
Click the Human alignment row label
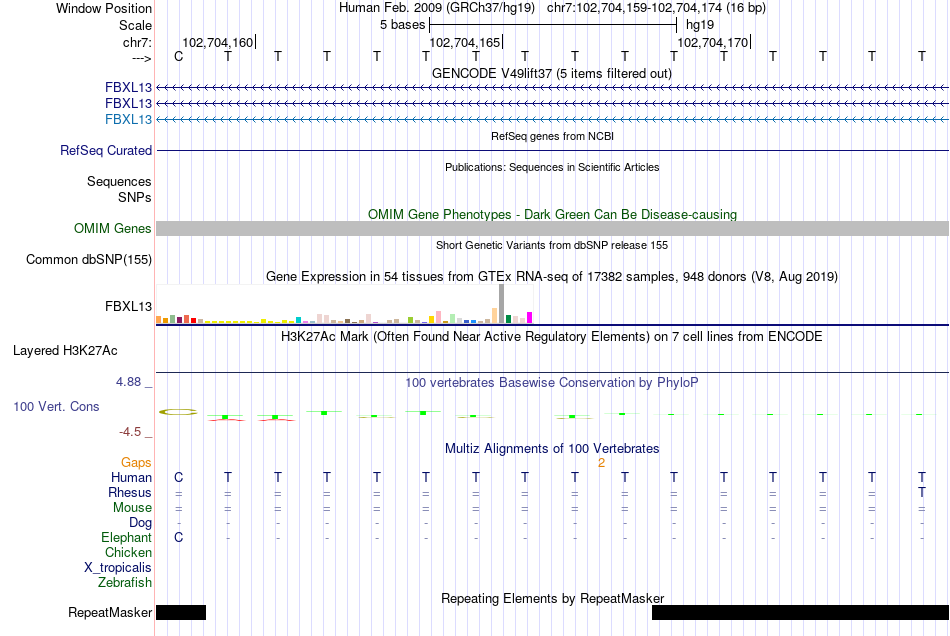(131, 478)
